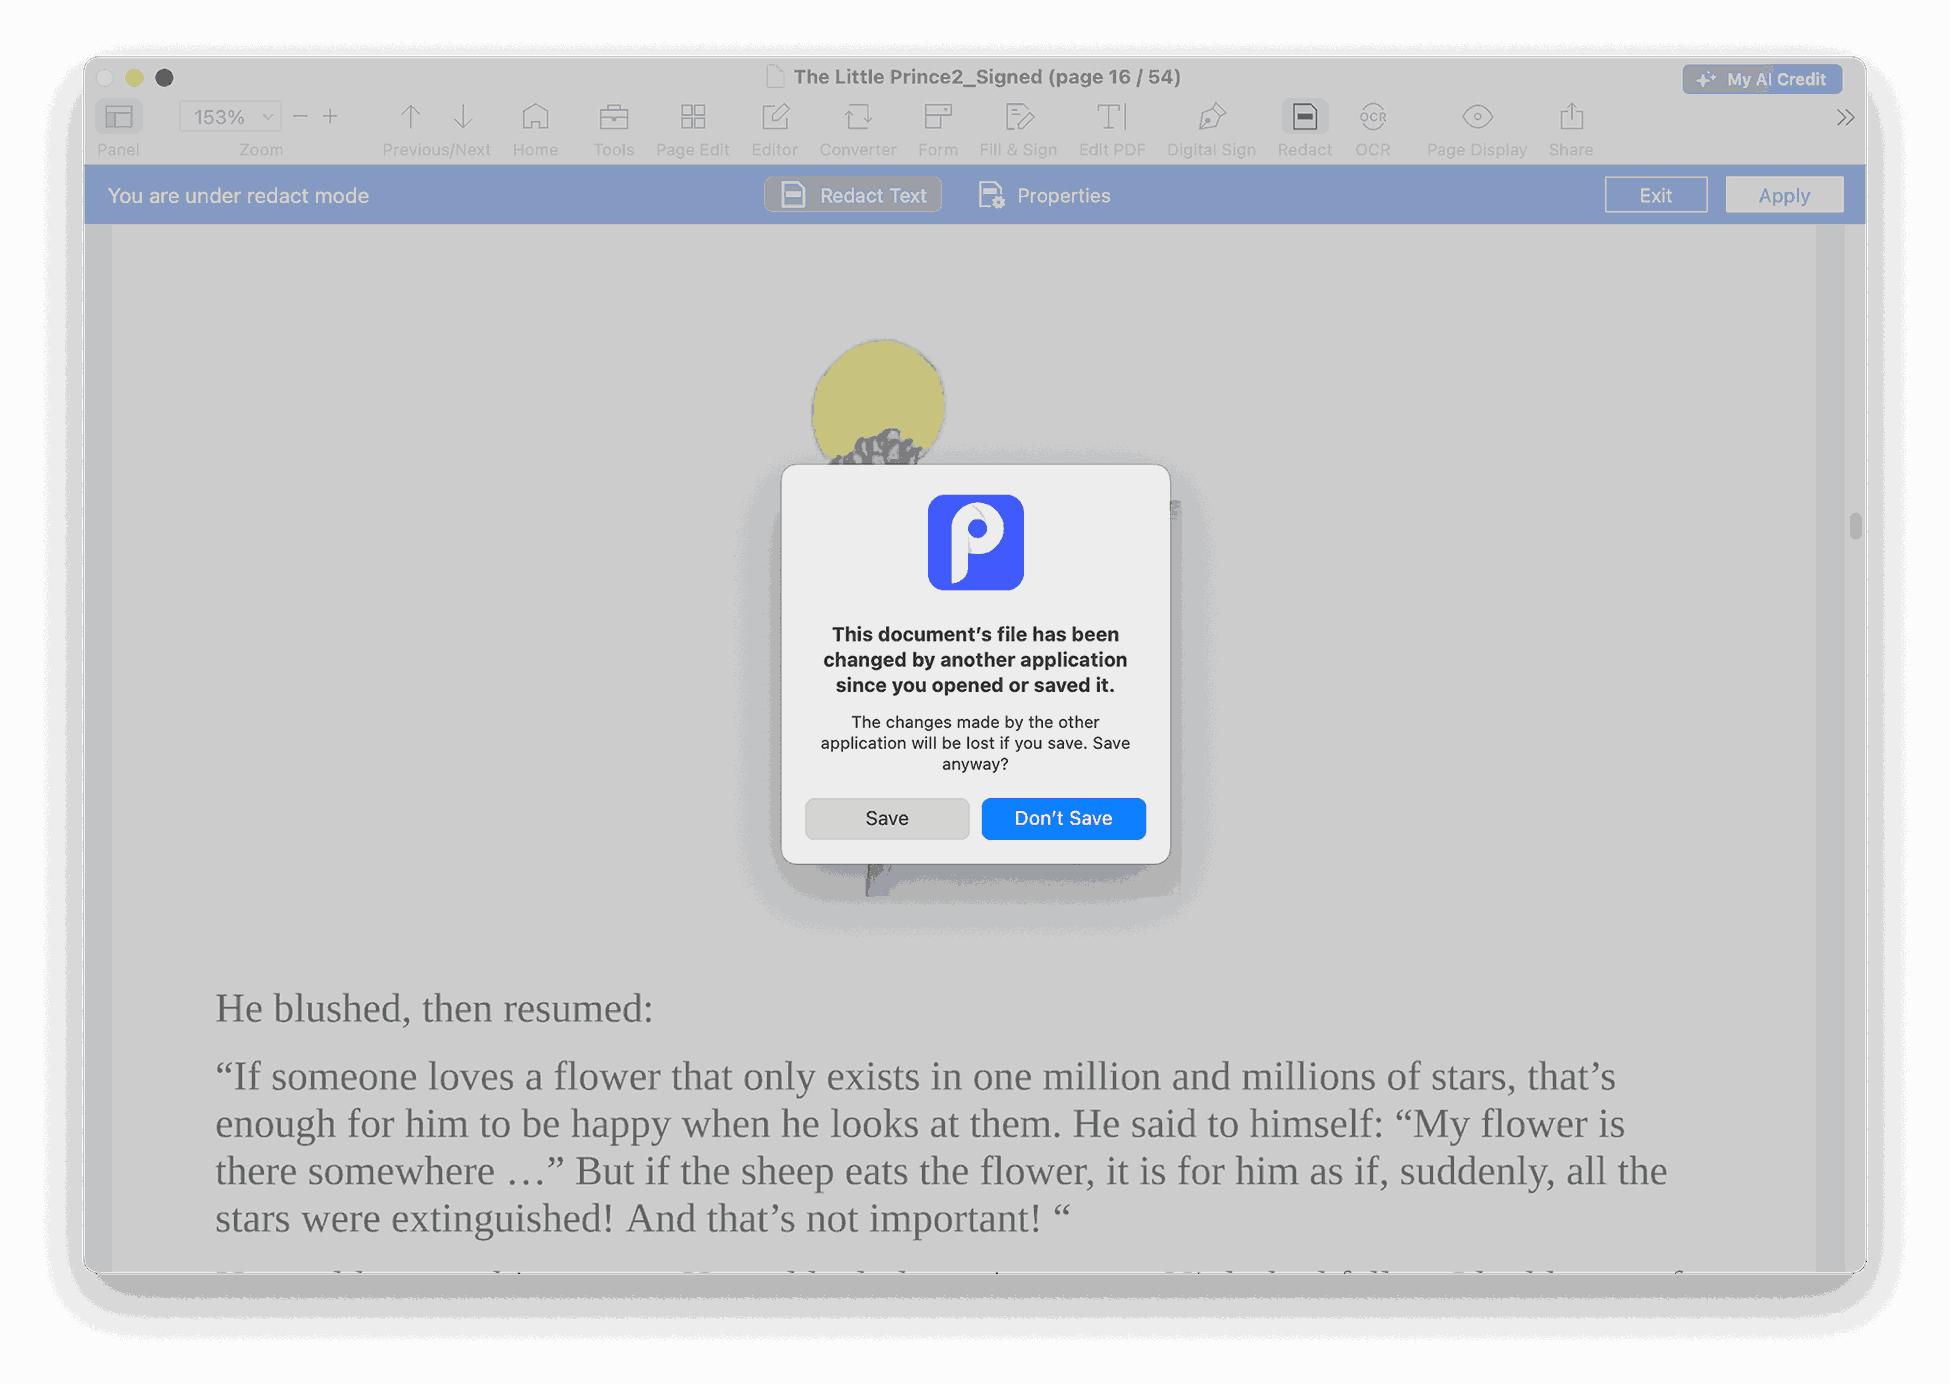Image resolution: width=1950 pixels, height=1384 pixels.
Task: Click the document icon in title bar
Action: [x=774, y=77]
